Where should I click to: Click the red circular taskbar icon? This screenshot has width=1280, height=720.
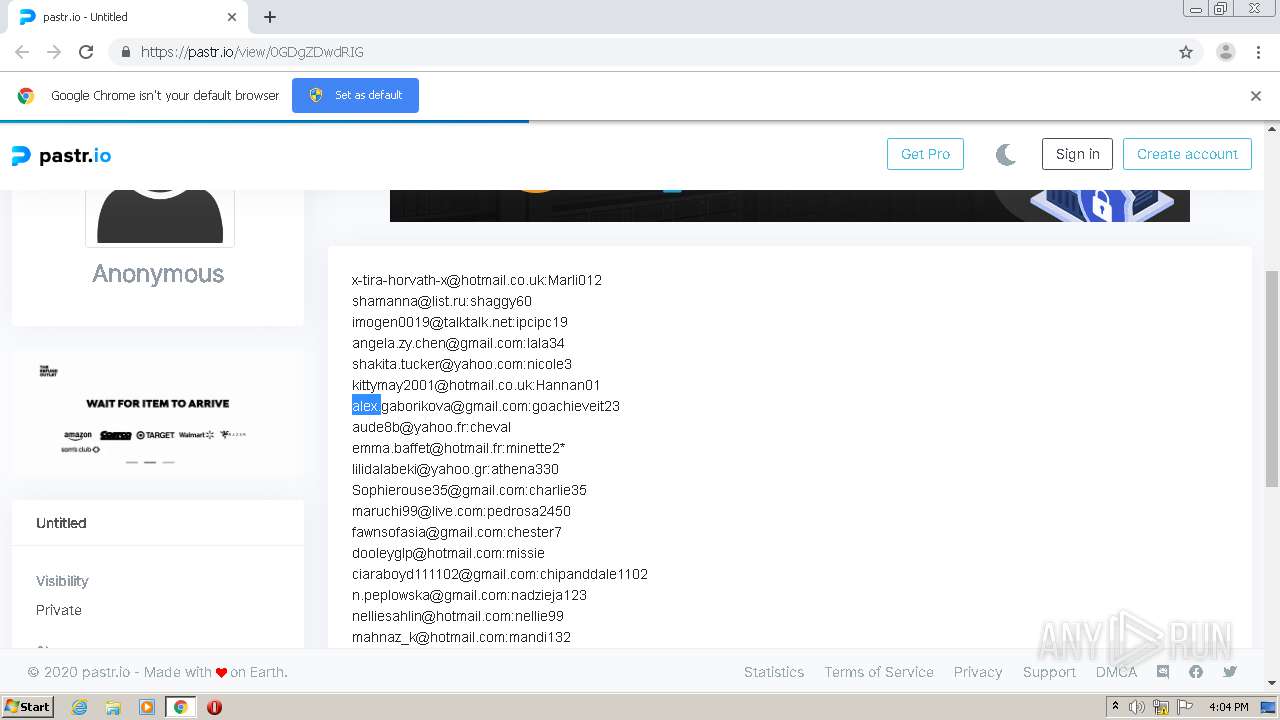[x=214, y=707]
